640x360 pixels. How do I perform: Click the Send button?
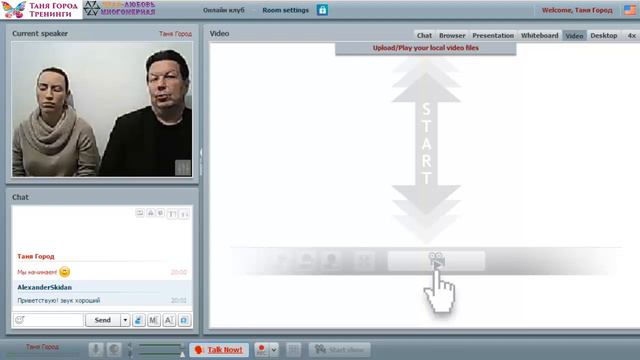point(103,320)
